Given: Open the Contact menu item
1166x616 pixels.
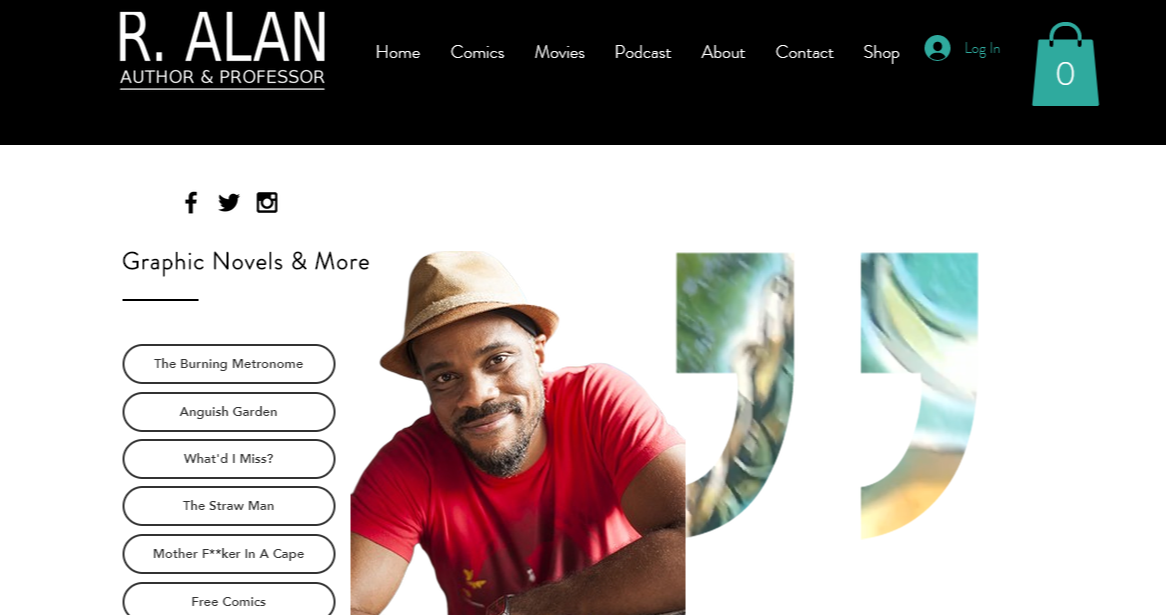Looking at the screenshot, I should click(x=804, y=53).
